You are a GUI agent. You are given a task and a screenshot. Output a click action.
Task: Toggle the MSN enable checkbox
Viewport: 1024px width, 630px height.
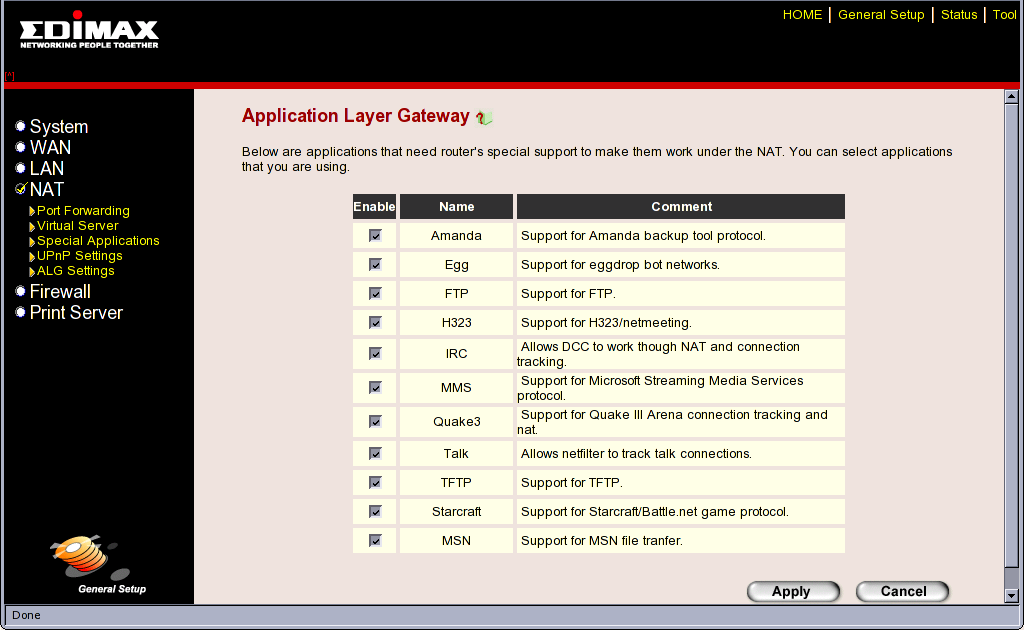click(375, 541)
